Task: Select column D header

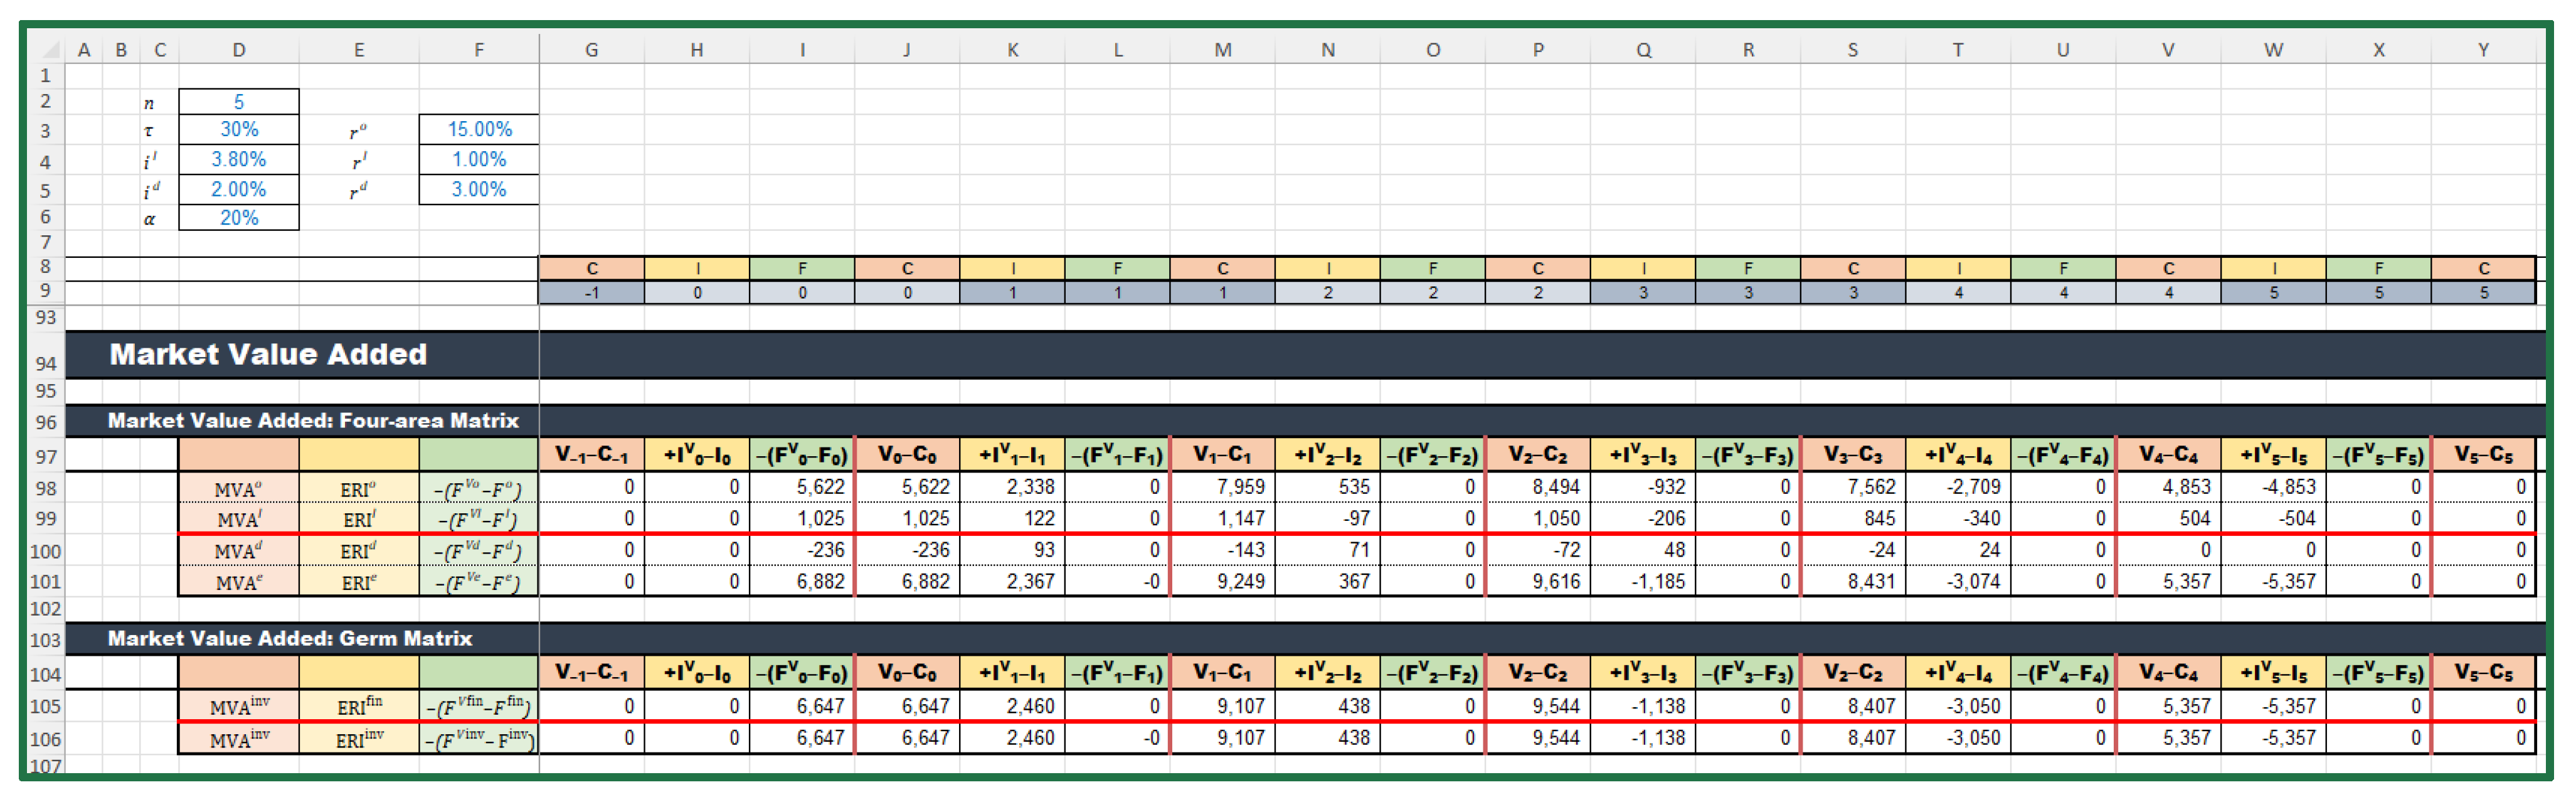Action: [238, 50]
